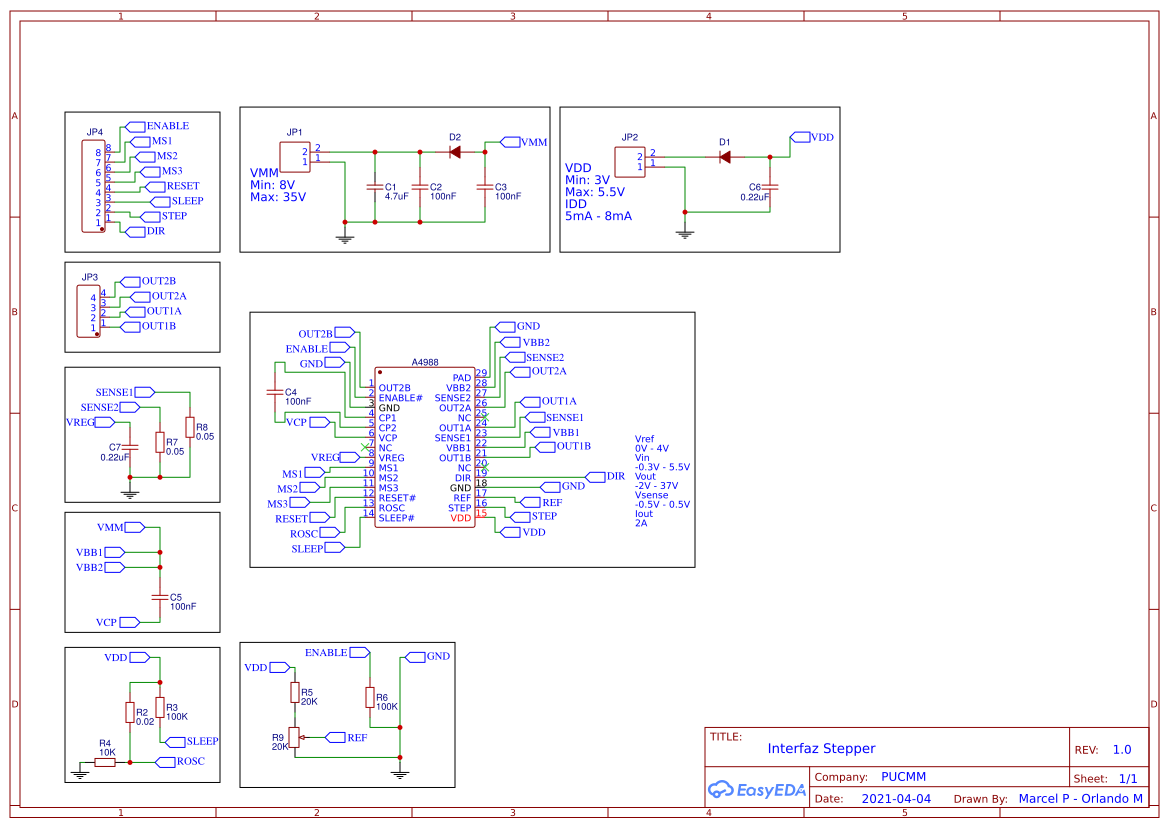Select resistor R6 100K
The width and height of the screenshot is (1169, 828).
[x=370, y=698]
